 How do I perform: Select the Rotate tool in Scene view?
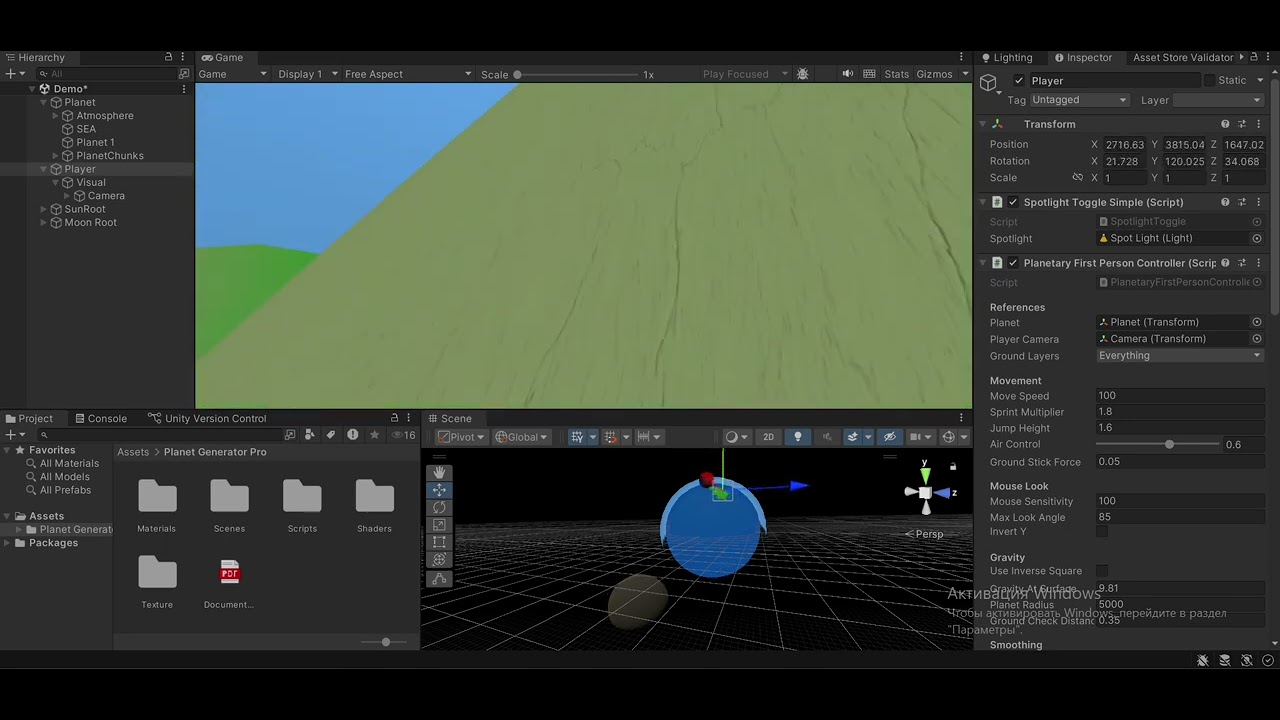[x=439, y=507]
